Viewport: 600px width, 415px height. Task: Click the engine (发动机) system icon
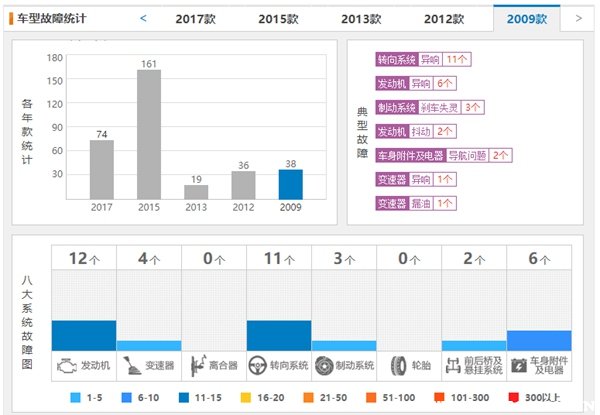coord(66,365)
